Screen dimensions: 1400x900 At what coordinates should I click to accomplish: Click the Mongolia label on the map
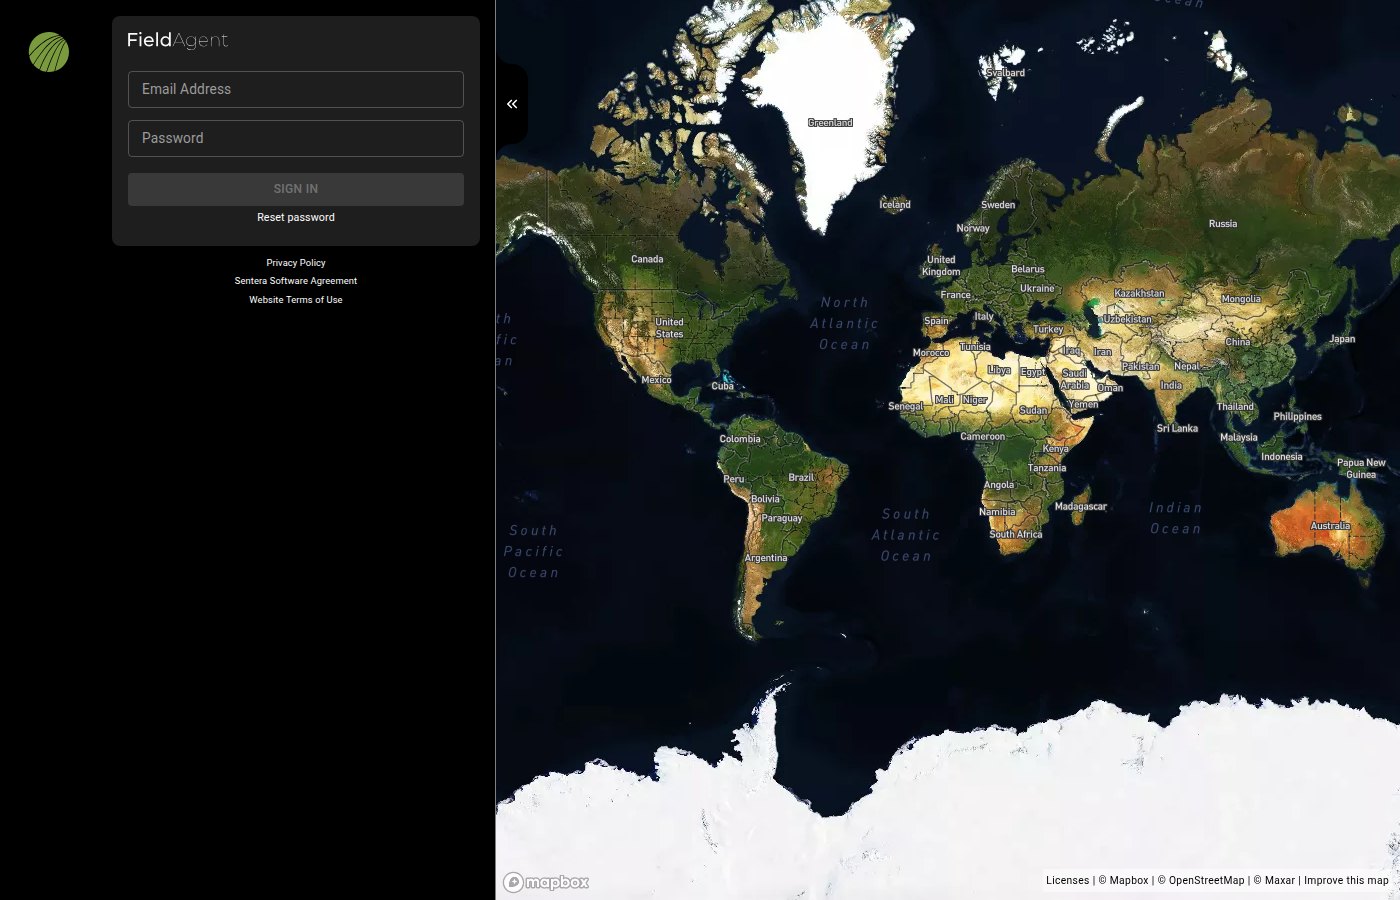click(1241, 299)
